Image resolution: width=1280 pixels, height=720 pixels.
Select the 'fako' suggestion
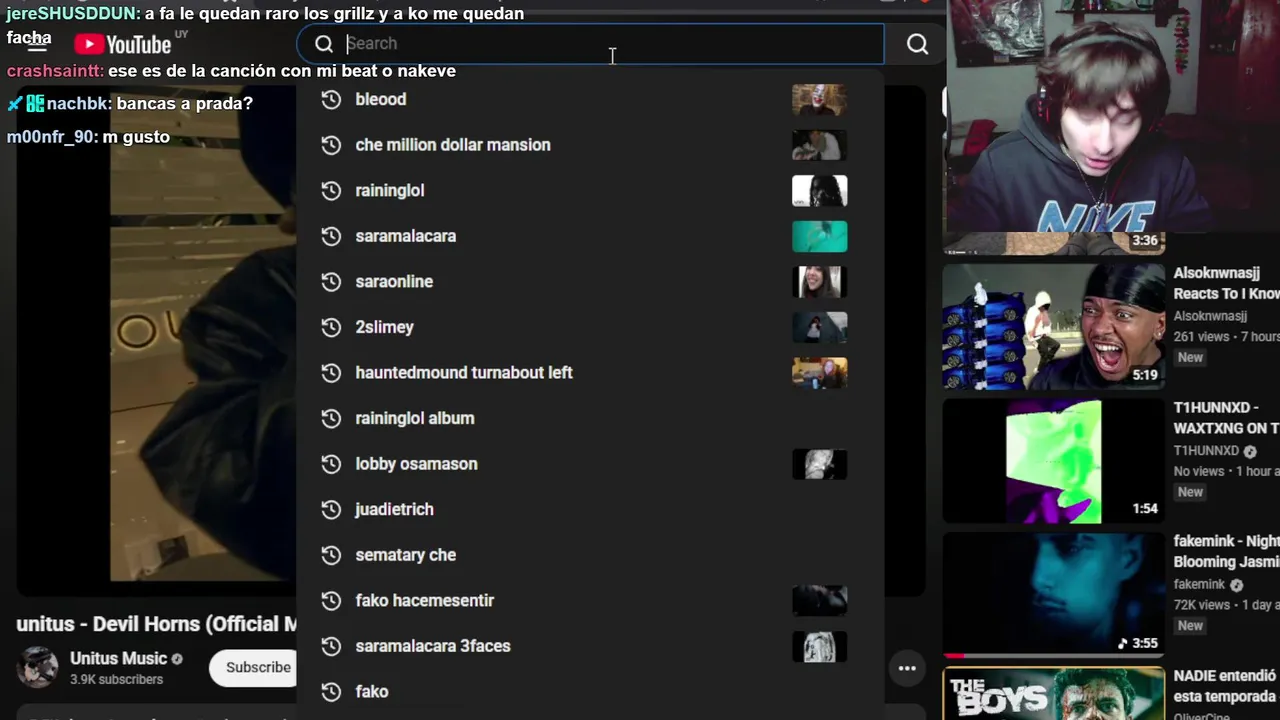(590, 691)
